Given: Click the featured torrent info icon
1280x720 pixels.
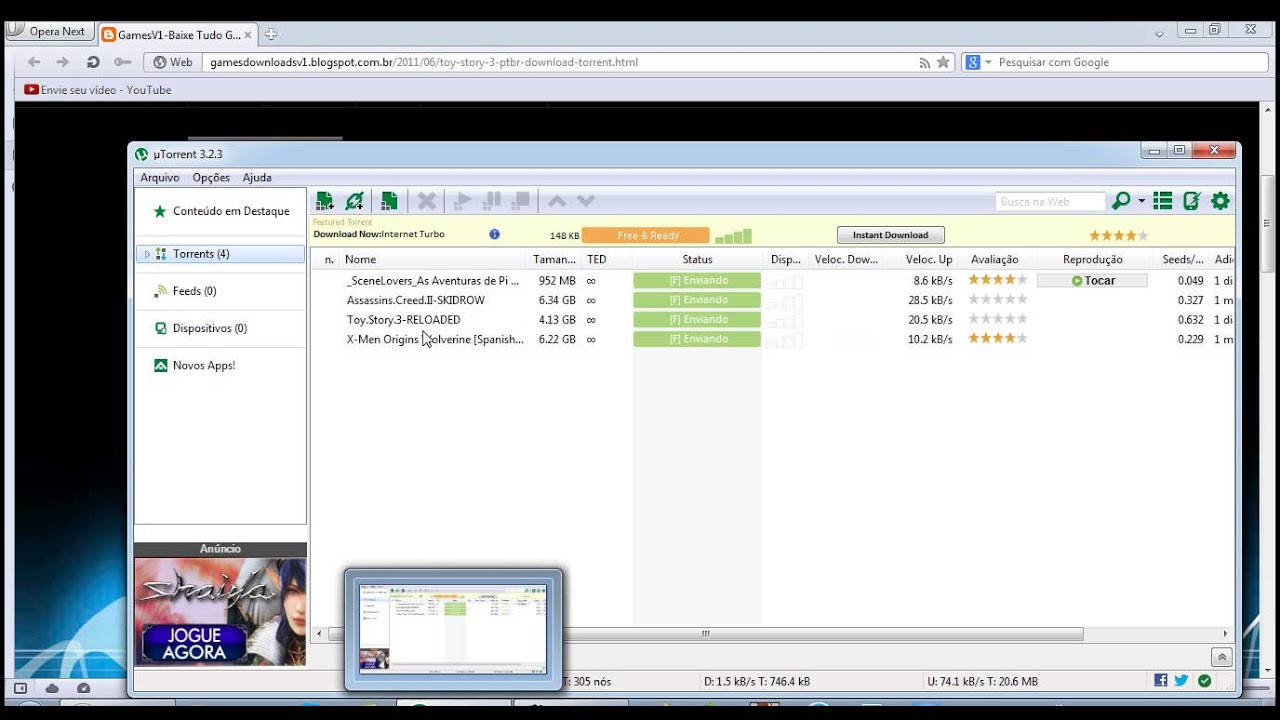Looking at the screenshot, I should click(494, 234).
